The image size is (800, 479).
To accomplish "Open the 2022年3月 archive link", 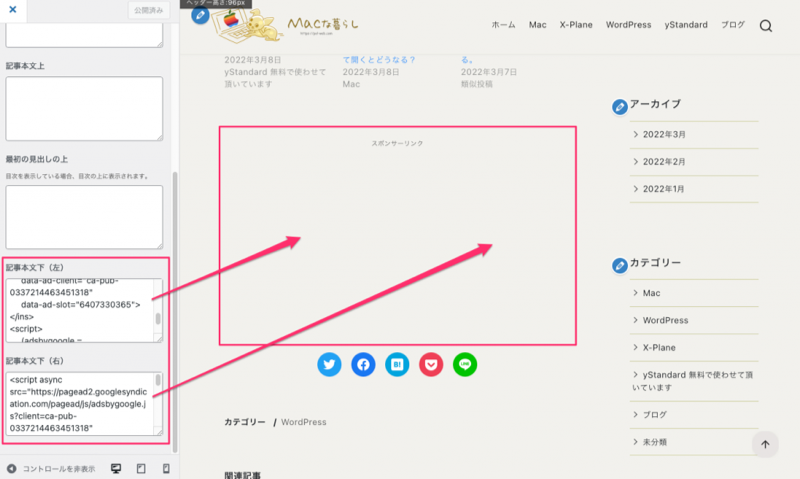I will click(664, 135).
